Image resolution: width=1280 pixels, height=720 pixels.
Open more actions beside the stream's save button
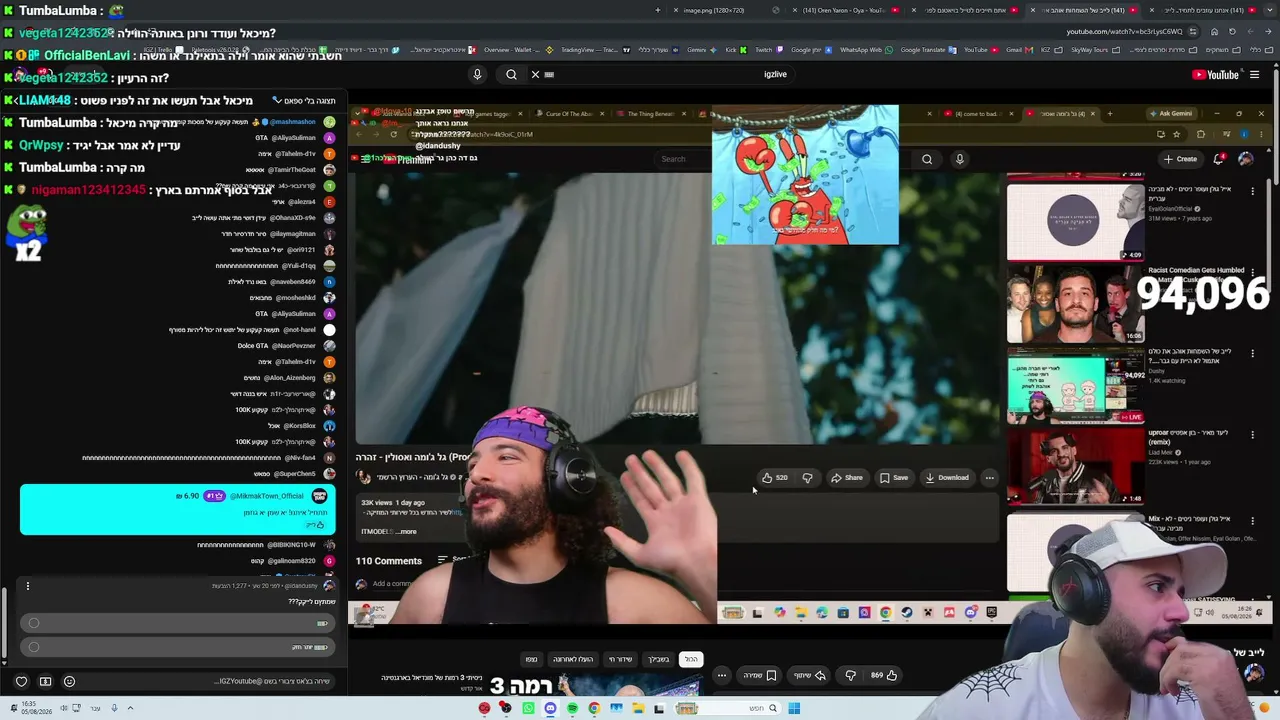(721, 675)
